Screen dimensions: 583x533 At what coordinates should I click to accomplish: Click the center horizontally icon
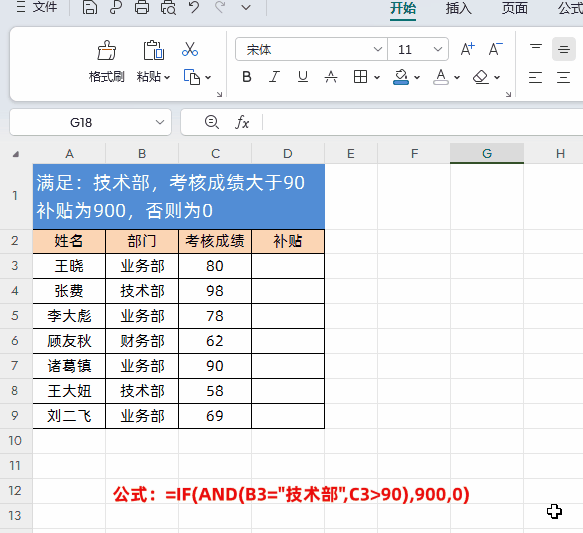[564, 77]
